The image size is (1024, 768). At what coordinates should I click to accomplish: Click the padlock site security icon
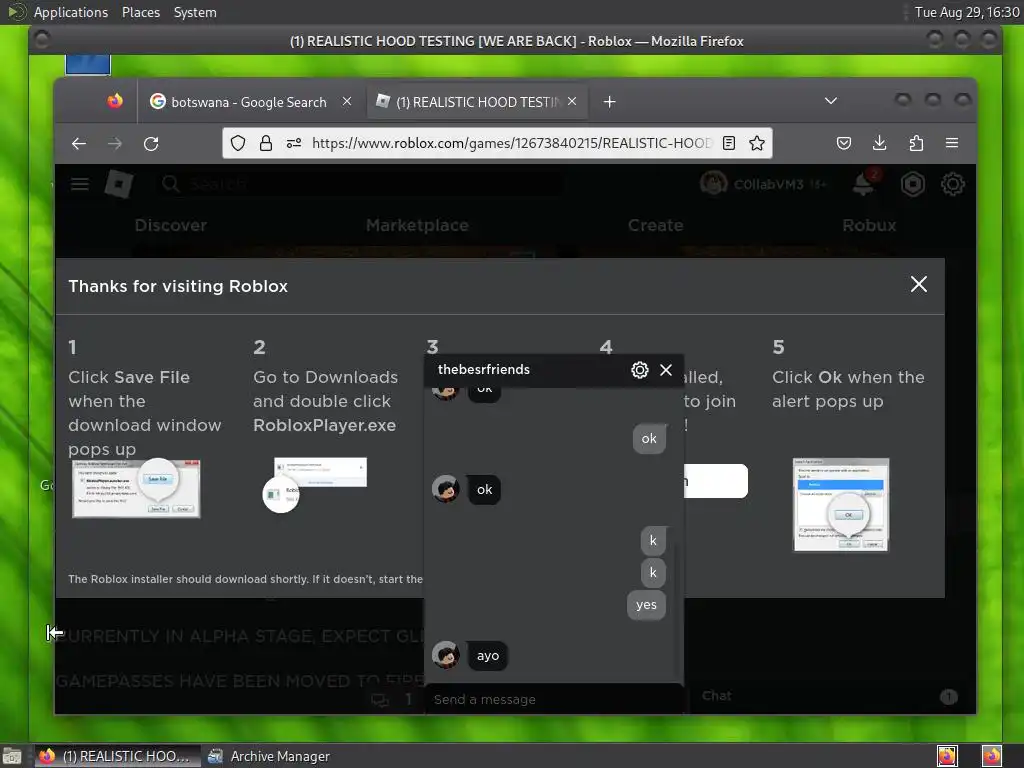(x=266, y=143)
